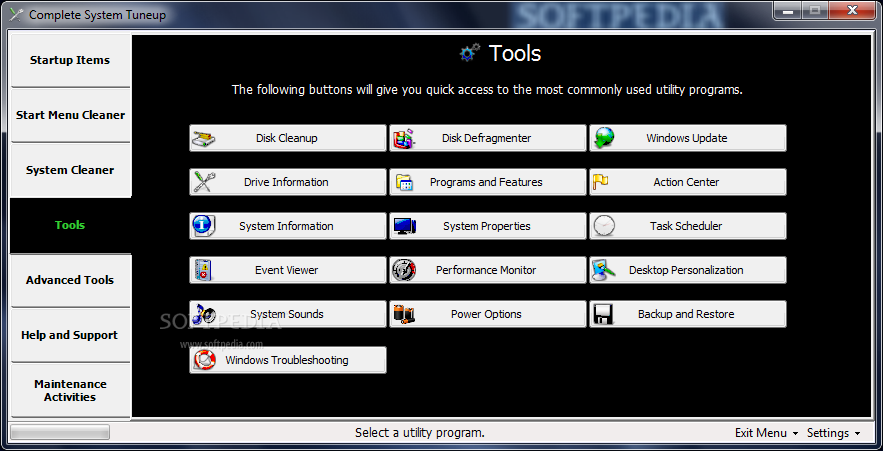Select the Tools tab

pos(70,225)
